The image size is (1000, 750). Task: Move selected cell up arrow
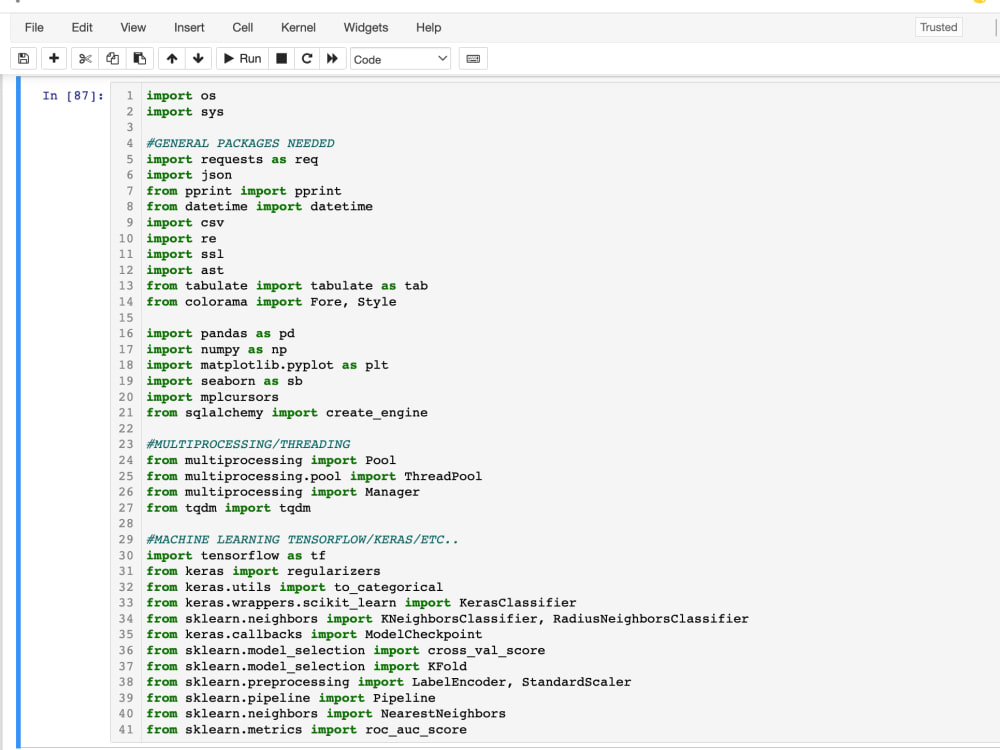click(x=172, y=59)
